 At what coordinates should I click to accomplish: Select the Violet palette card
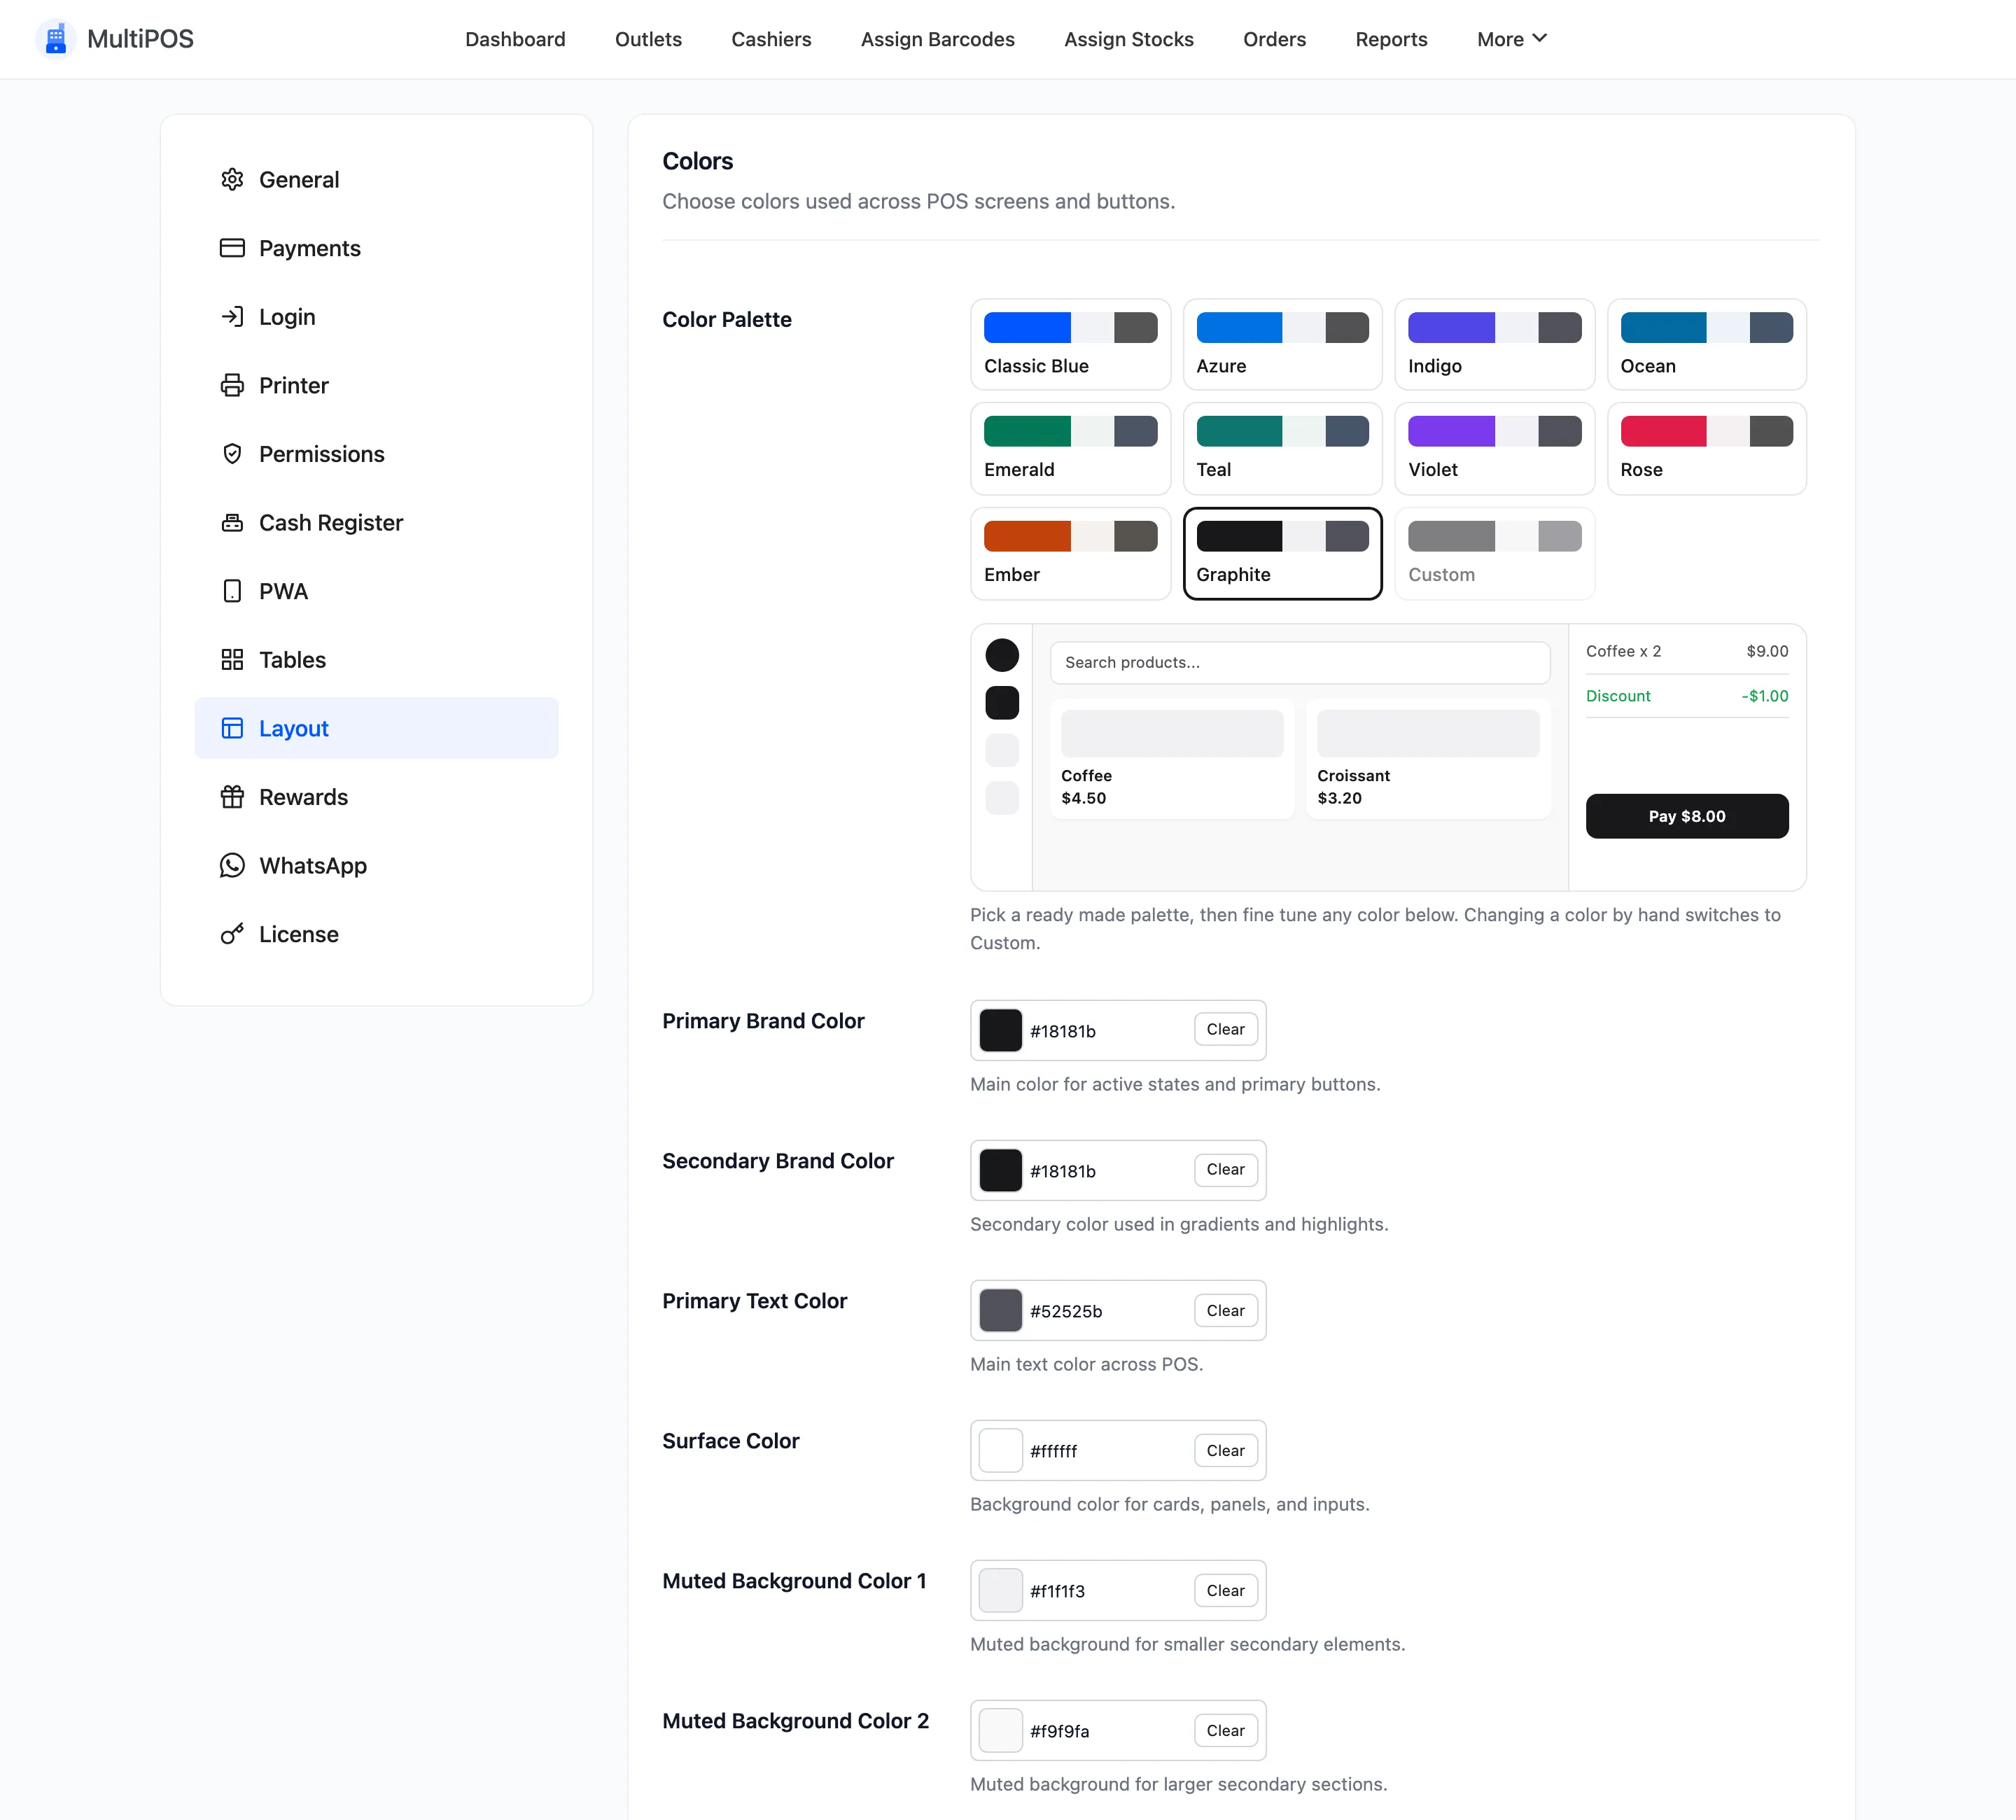(1494, 448)
